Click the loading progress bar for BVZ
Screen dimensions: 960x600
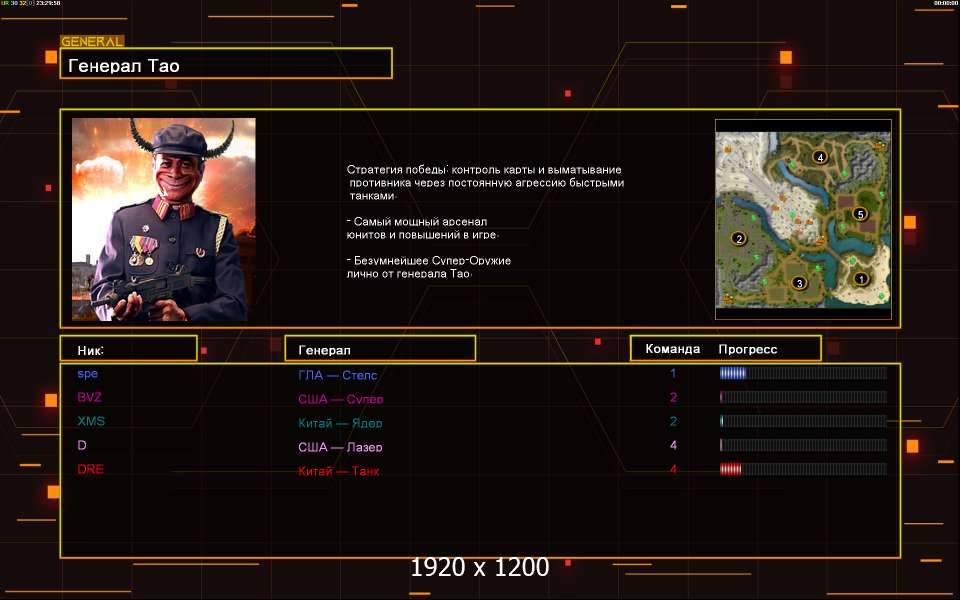(803, 397)
